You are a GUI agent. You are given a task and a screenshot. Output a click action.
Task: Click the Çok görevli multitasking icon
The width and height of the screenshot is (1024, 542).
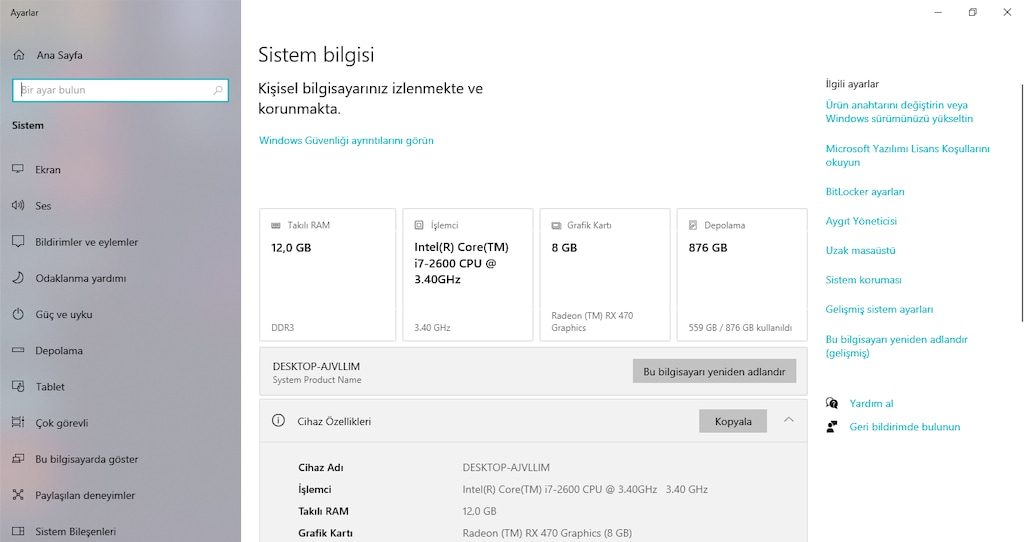pyautogui.click(x=18, y=422)
